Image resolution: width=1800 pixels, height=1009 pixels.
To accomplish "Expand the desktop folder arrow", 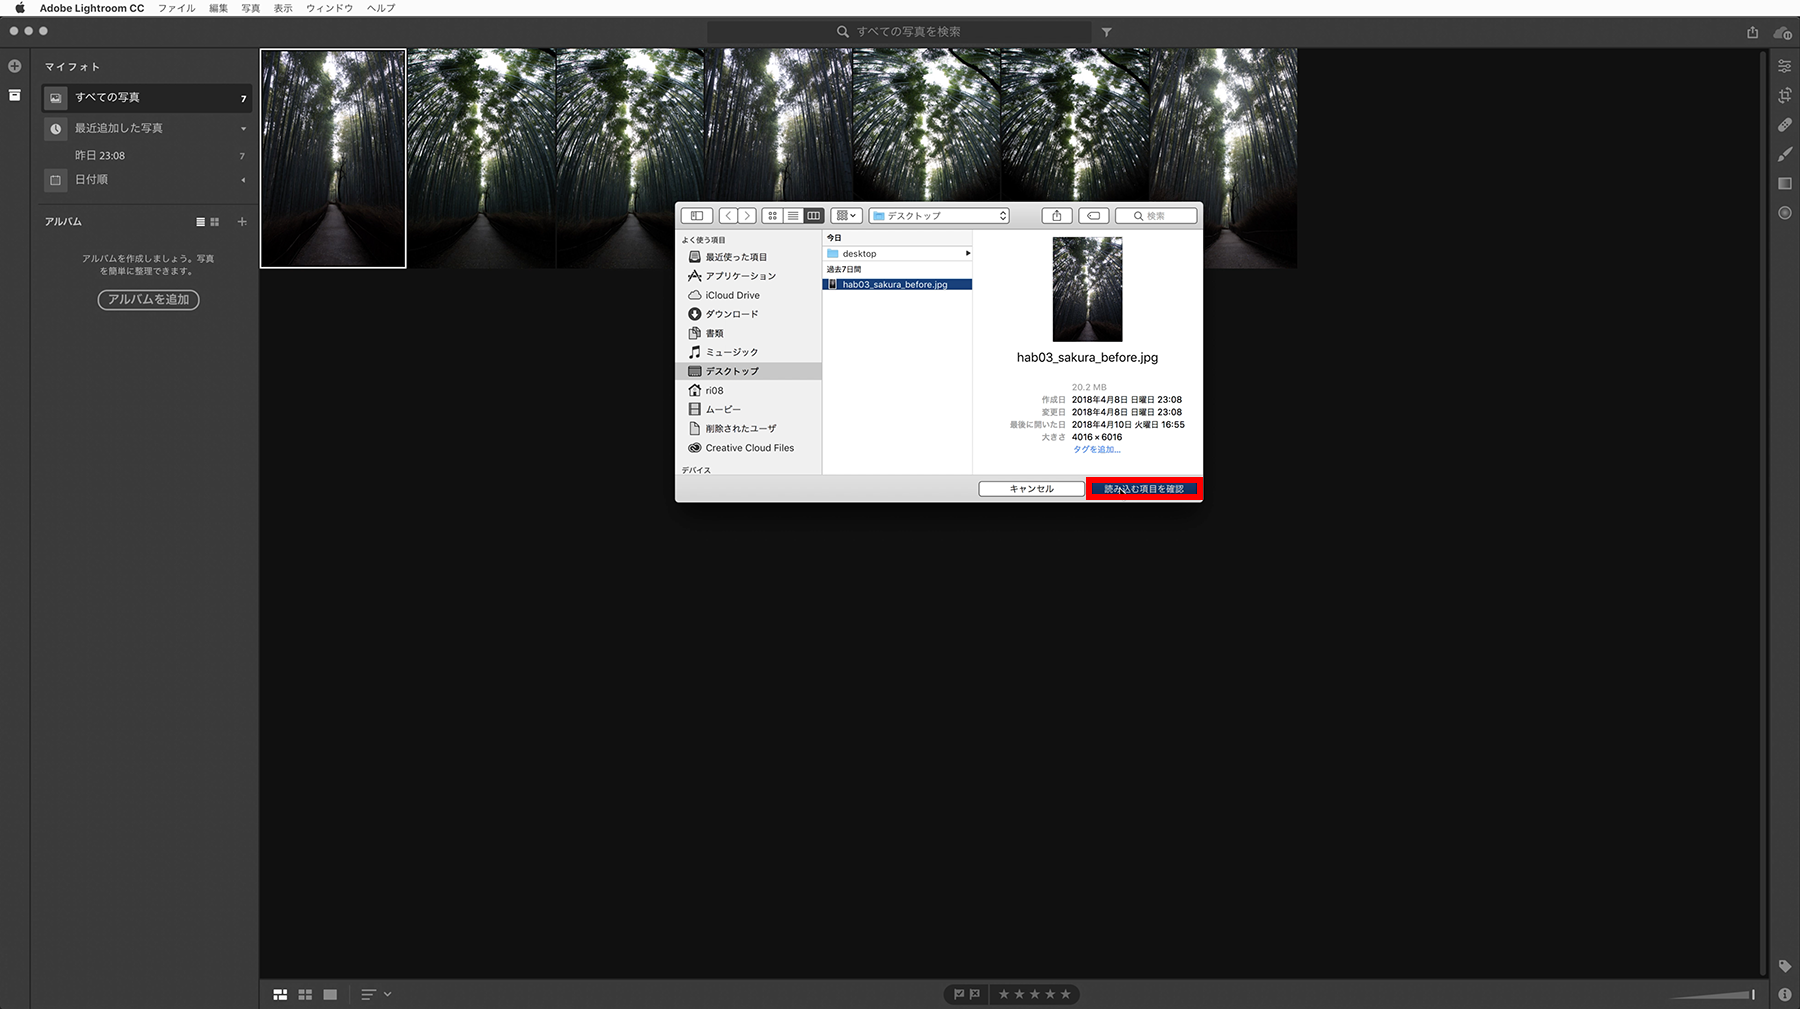I will coord(967,254).
